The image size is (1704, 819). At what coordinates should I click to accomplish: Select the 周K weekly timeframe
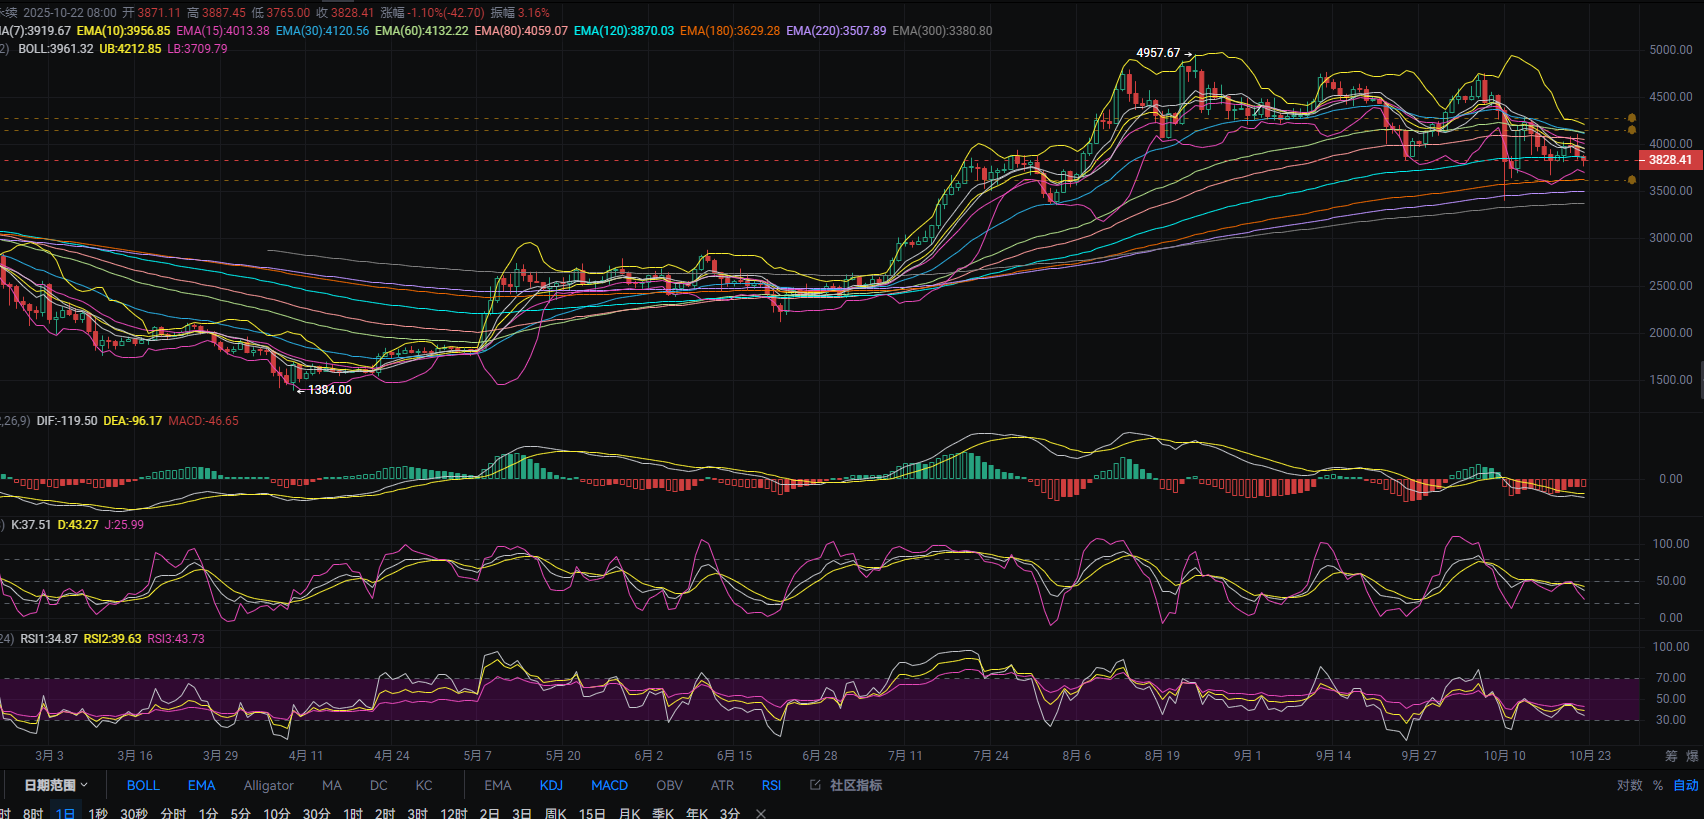tap(555, 813)
